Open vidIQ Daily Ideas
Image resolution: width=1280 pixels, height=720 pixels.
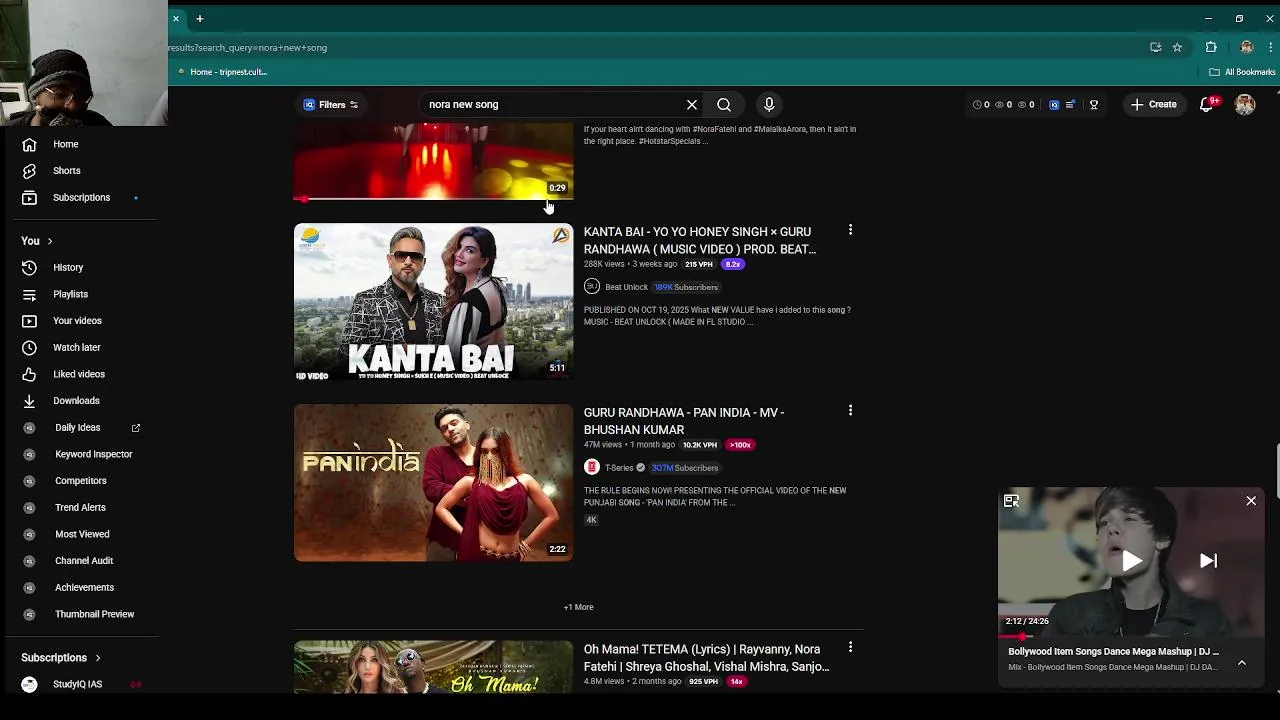tap(77, 428)
